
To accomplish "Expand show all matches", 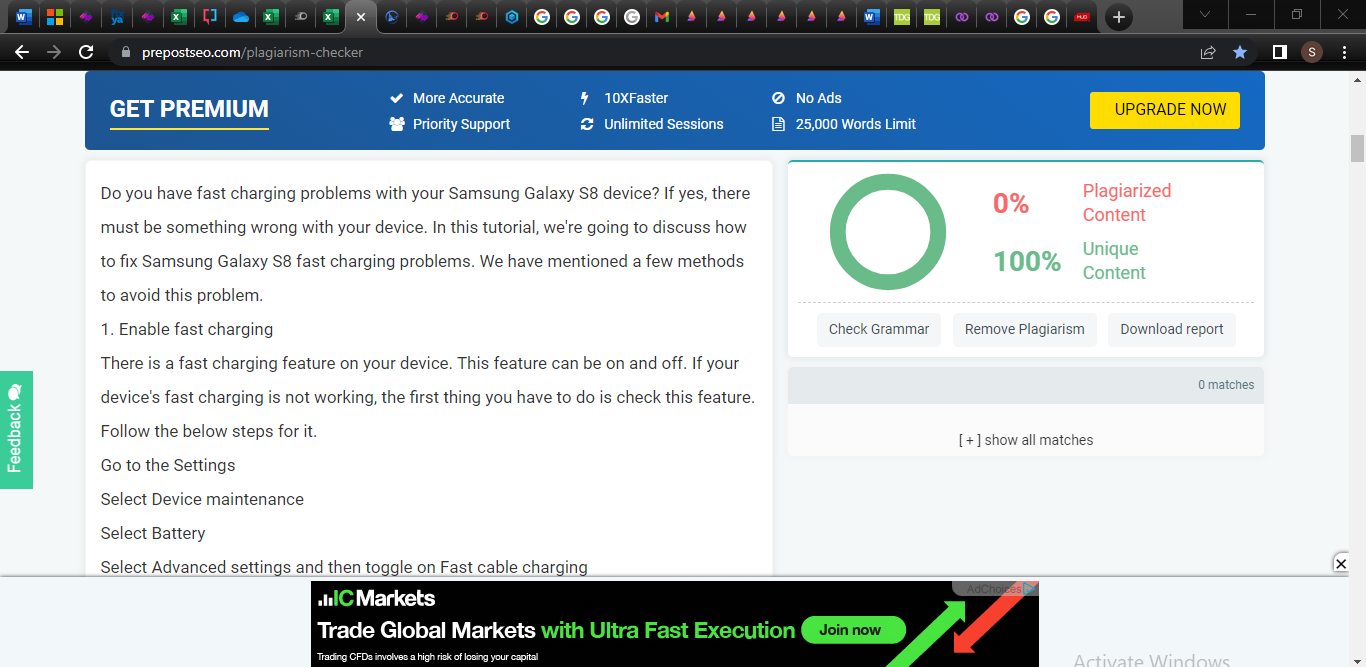I will pyautogui.click(x=1026, y=440).
